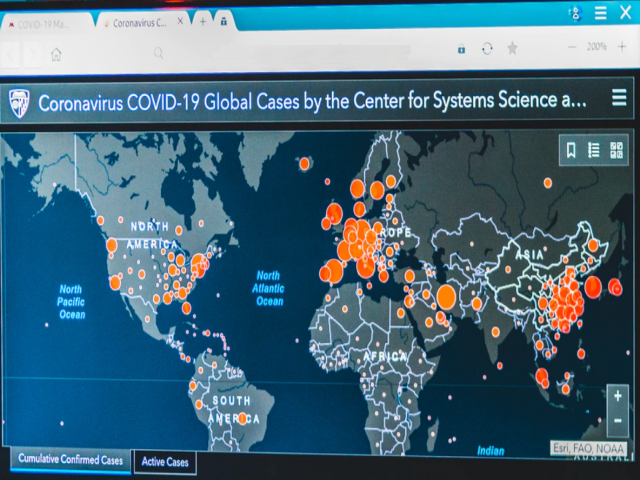Open a new browser tab
Viewport: 640px width, 480px height.
tap(203, 21)
